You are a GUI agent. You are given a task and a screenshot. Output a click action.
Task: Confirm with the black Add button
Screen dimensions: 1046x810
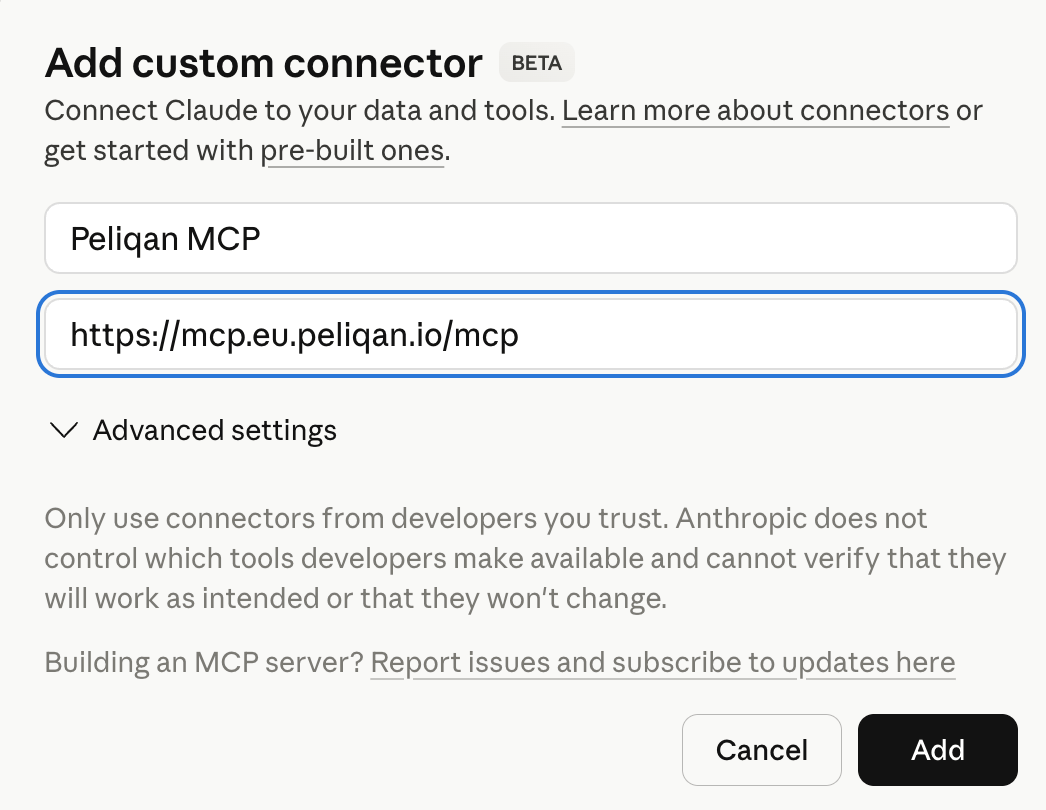click(937, 750)
